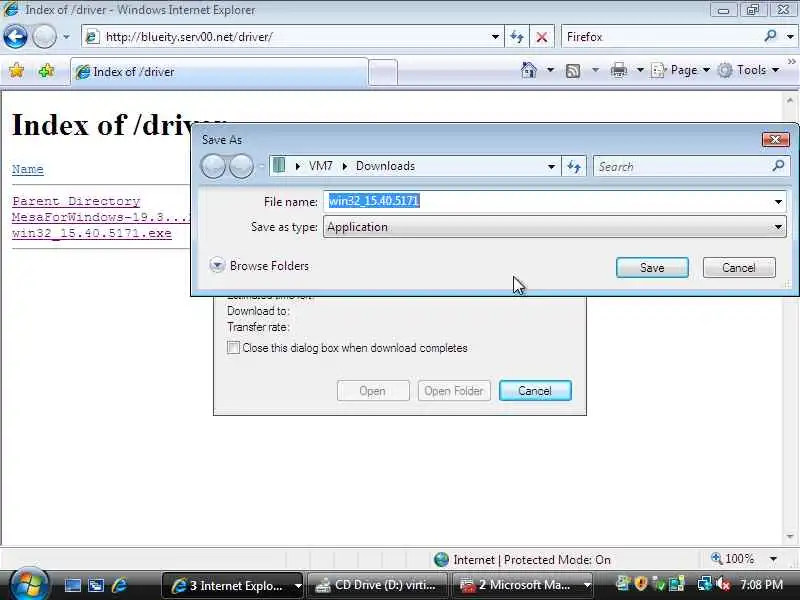Select the Index of /driver tab
This screenshot has height=600, width=800.
point(219,72)
